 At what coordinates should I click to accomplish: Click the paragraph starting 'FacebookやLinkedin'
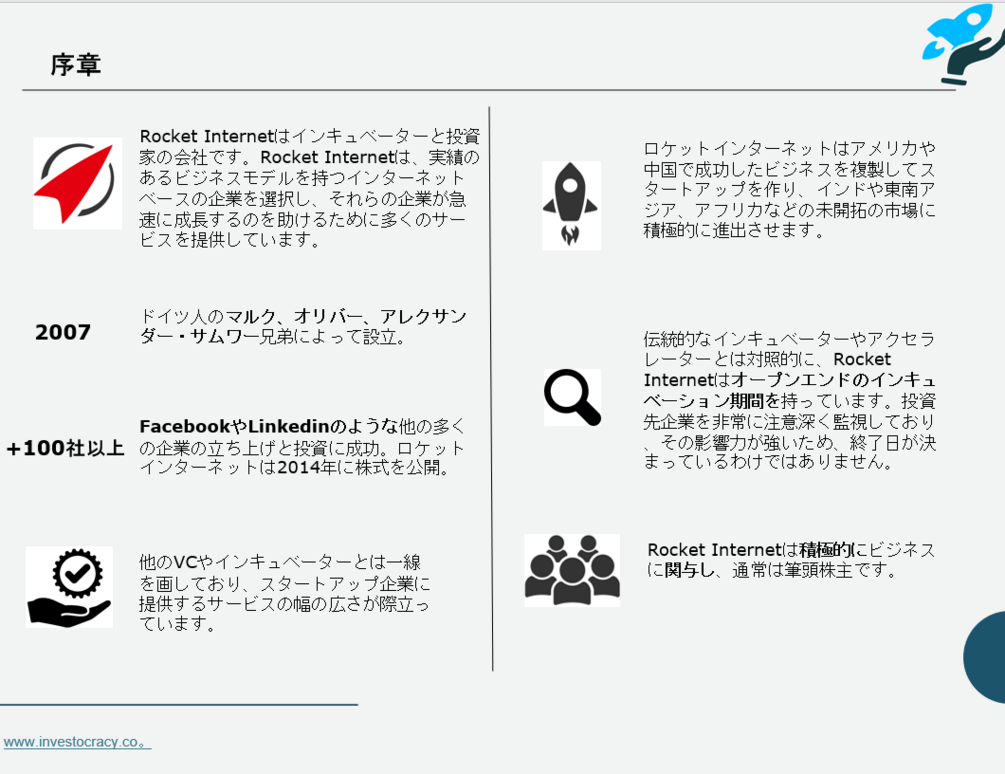click(302, 447)
